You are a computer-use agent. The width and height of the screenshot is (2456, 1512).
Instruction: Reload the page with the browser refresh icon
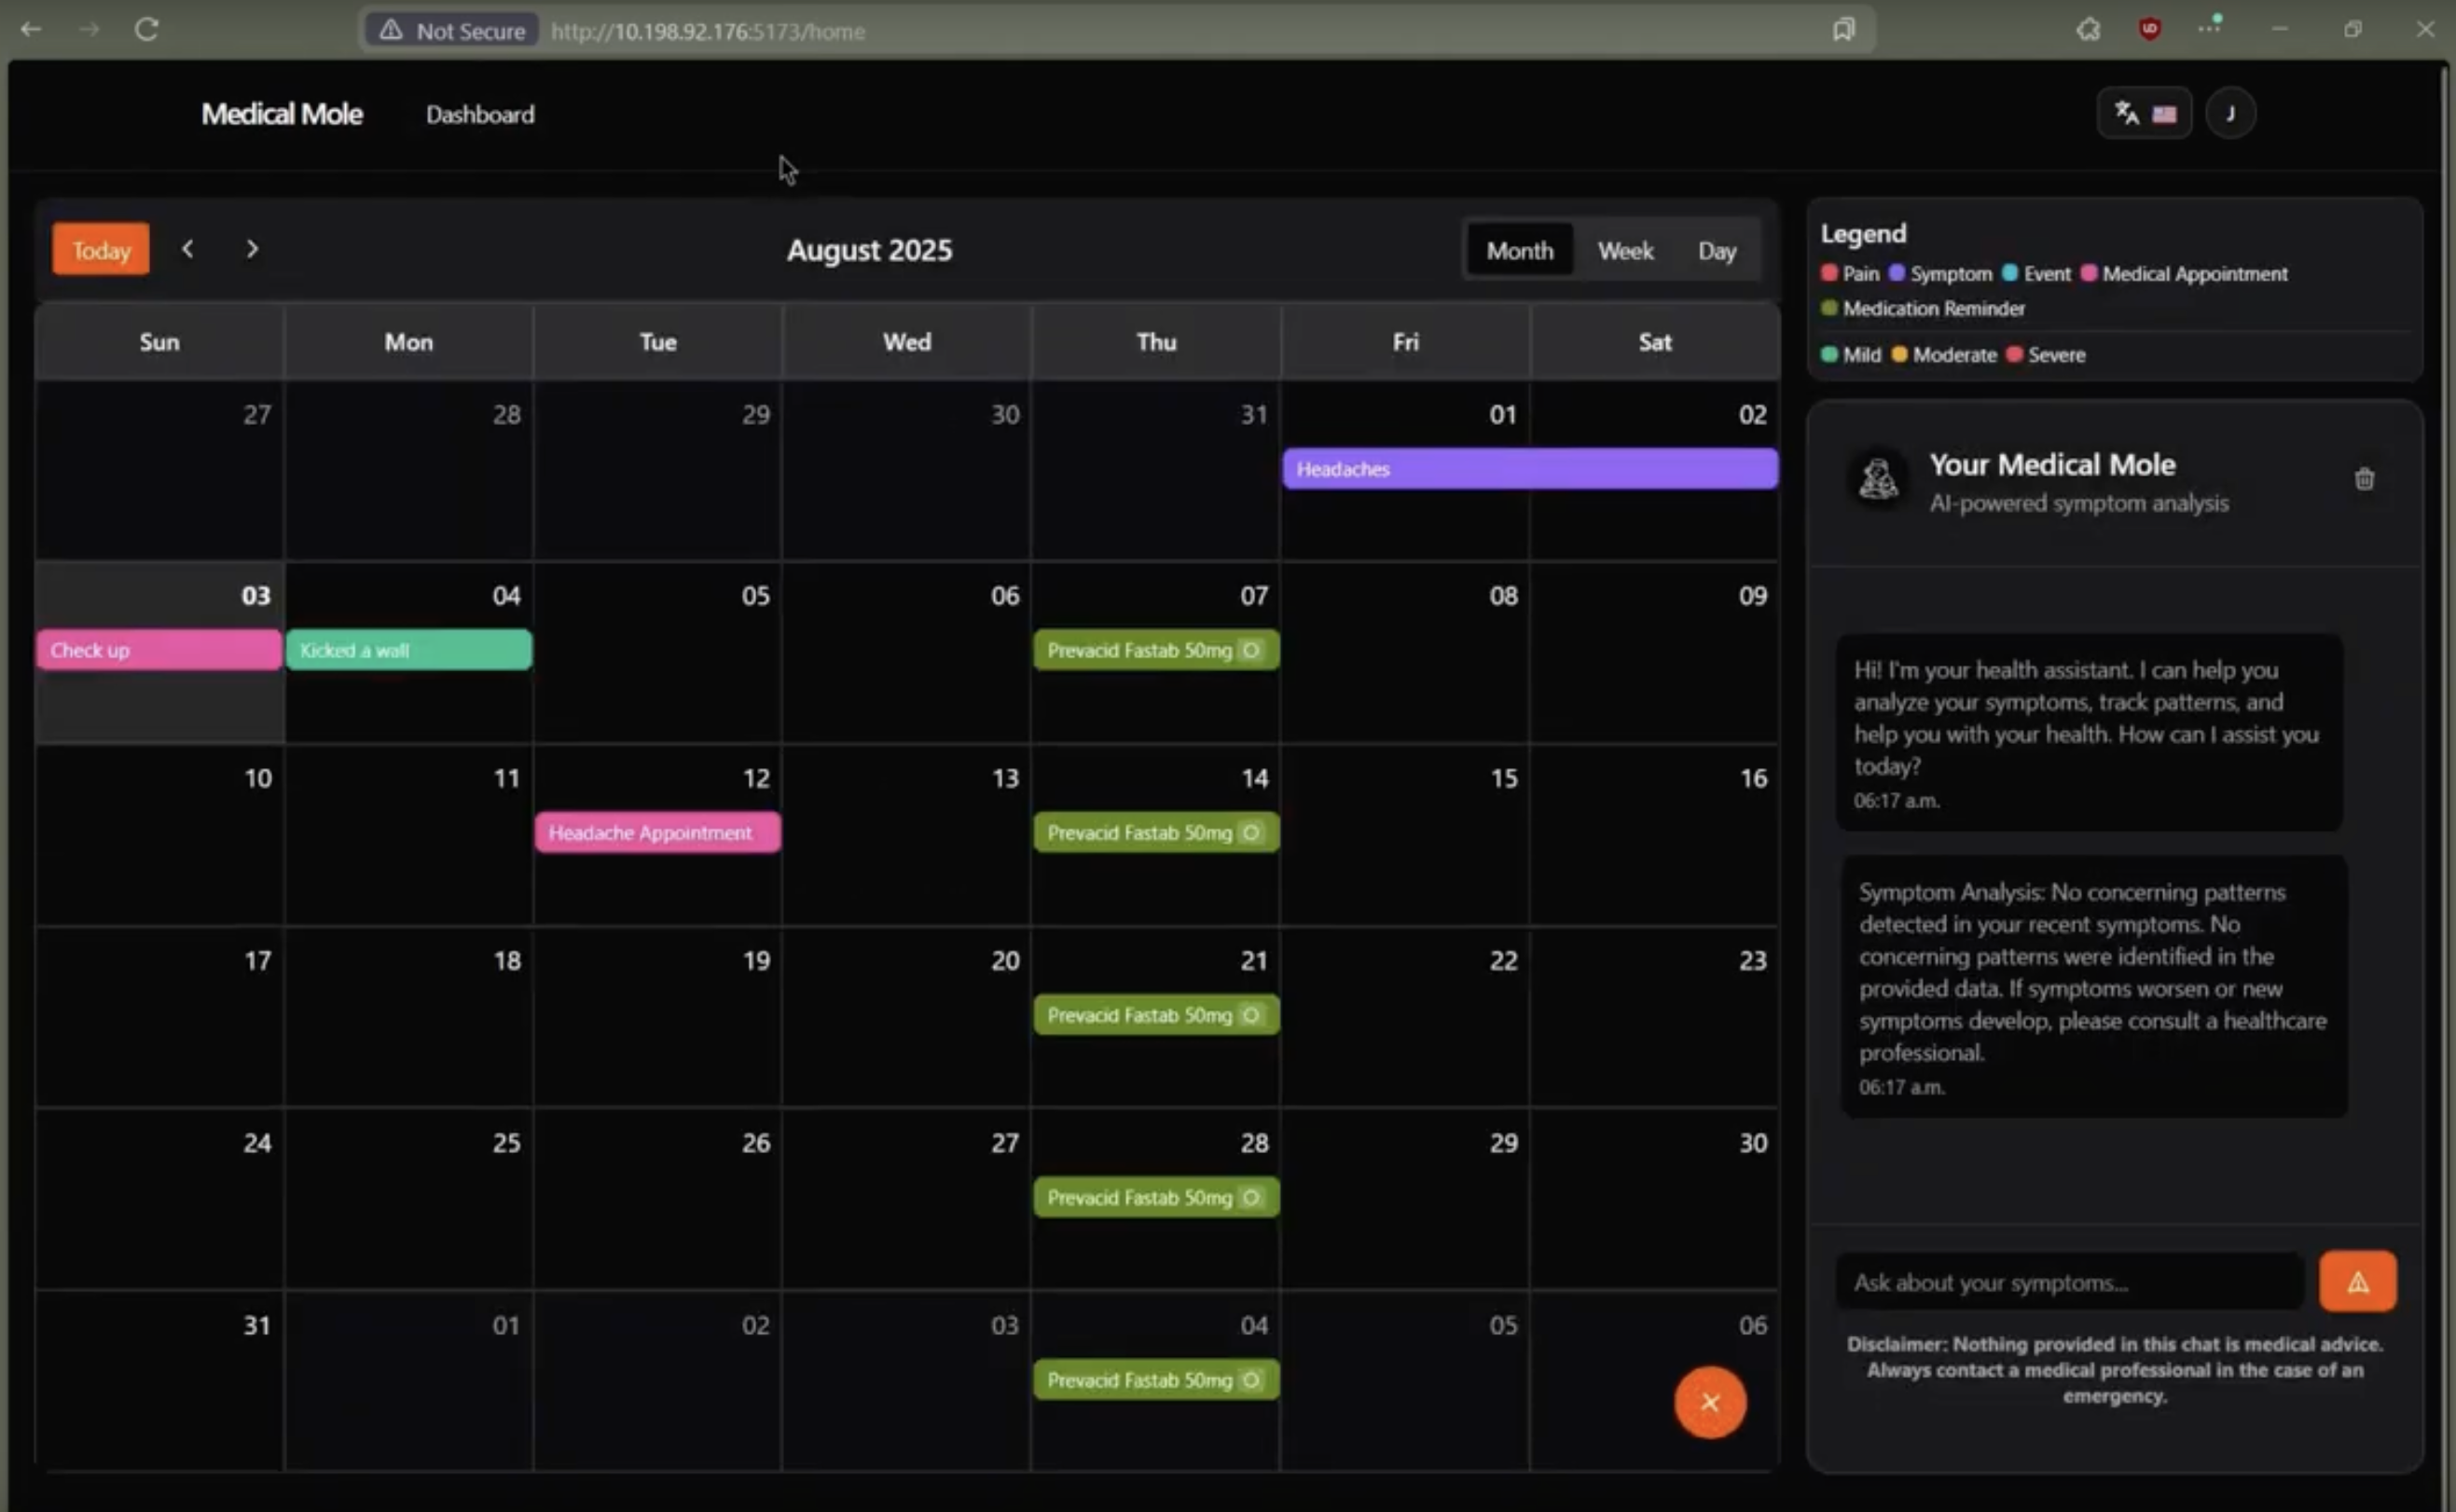(x=147, y=30)
